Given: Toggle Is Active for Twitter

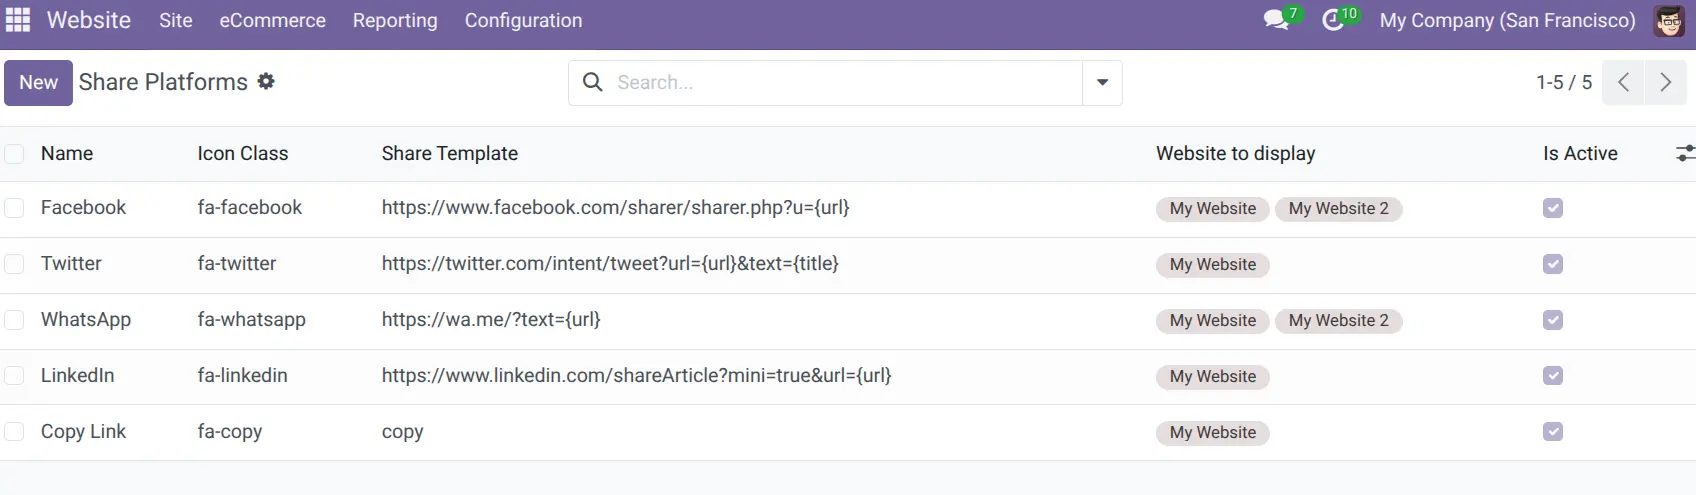Looking at the screenshot, I should tap(1553, 264).
